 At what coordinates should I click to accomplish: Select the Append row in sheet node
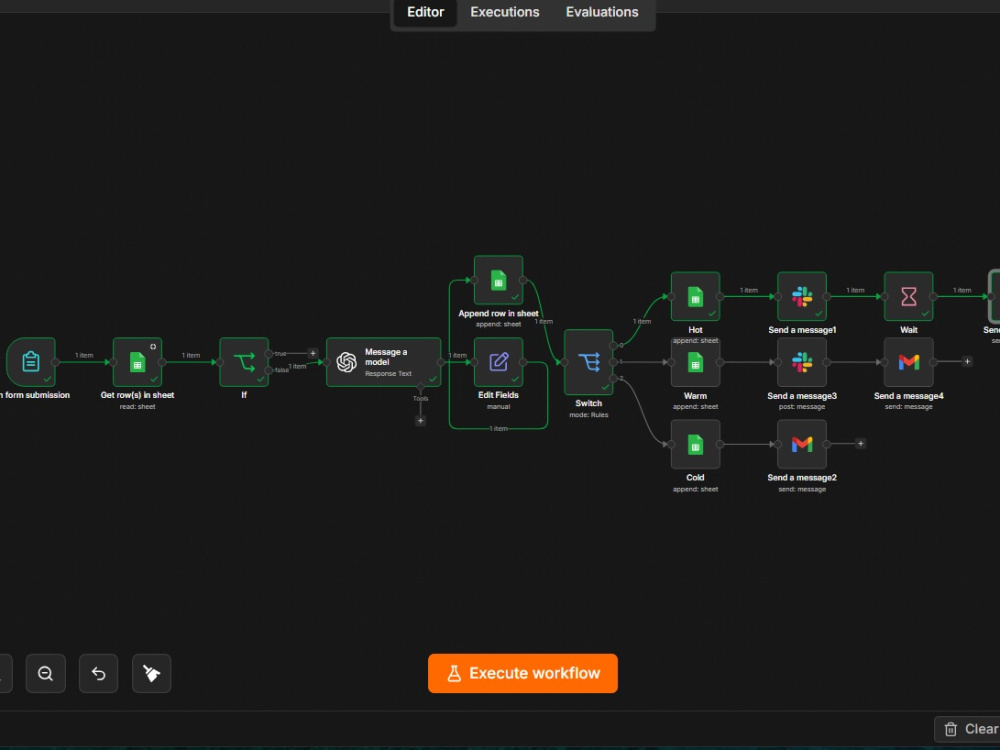tap(498, 280)
